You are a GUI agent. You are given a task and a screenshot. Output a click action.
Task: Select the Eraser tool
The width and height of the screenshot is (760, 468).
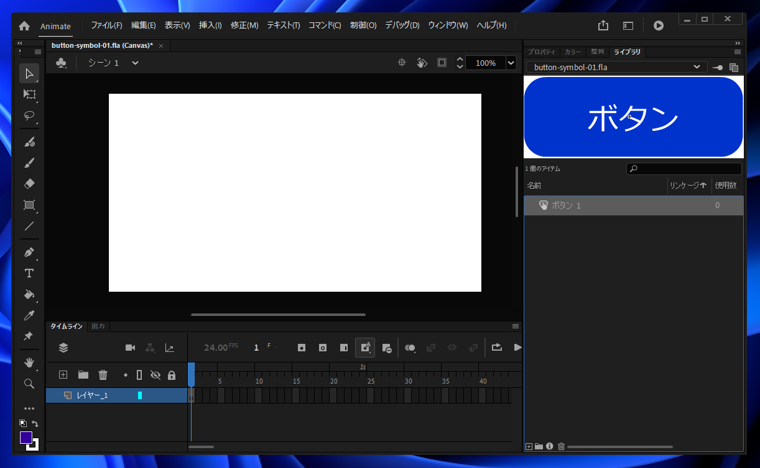coord(29,184)
